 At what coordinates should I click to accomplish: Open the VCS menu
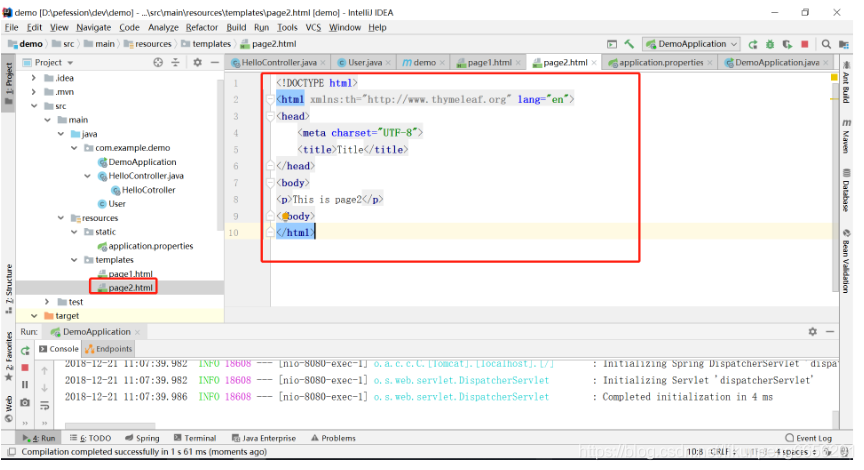(313, 28)
